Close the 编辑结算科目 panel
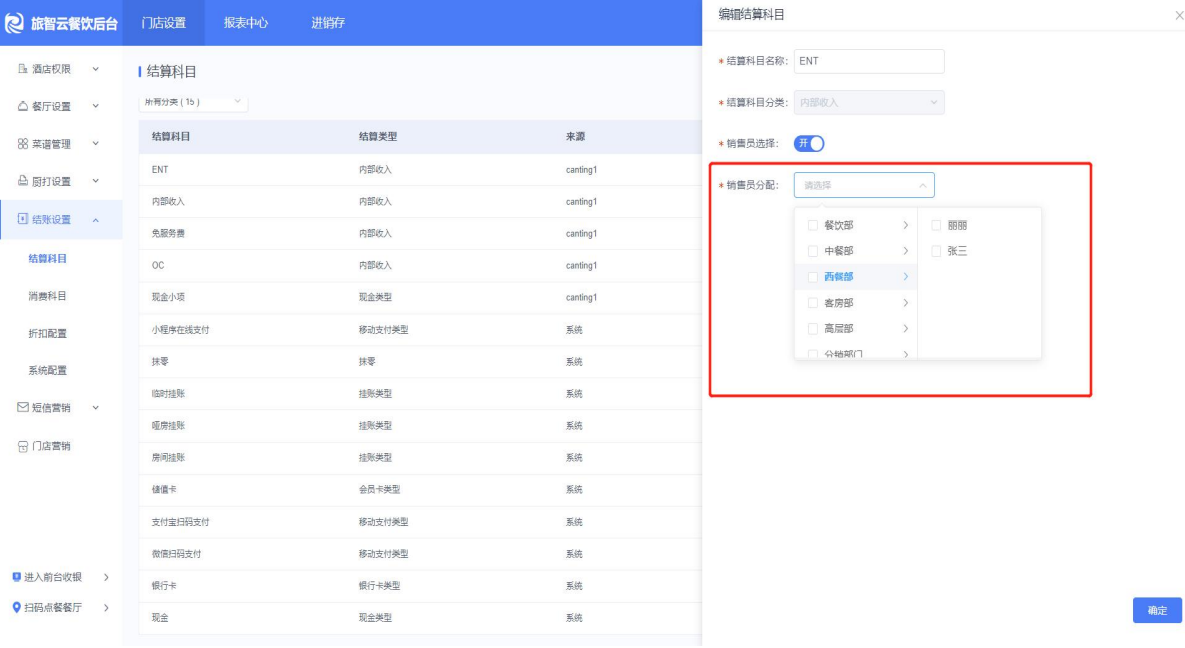 coord(1179,15)
